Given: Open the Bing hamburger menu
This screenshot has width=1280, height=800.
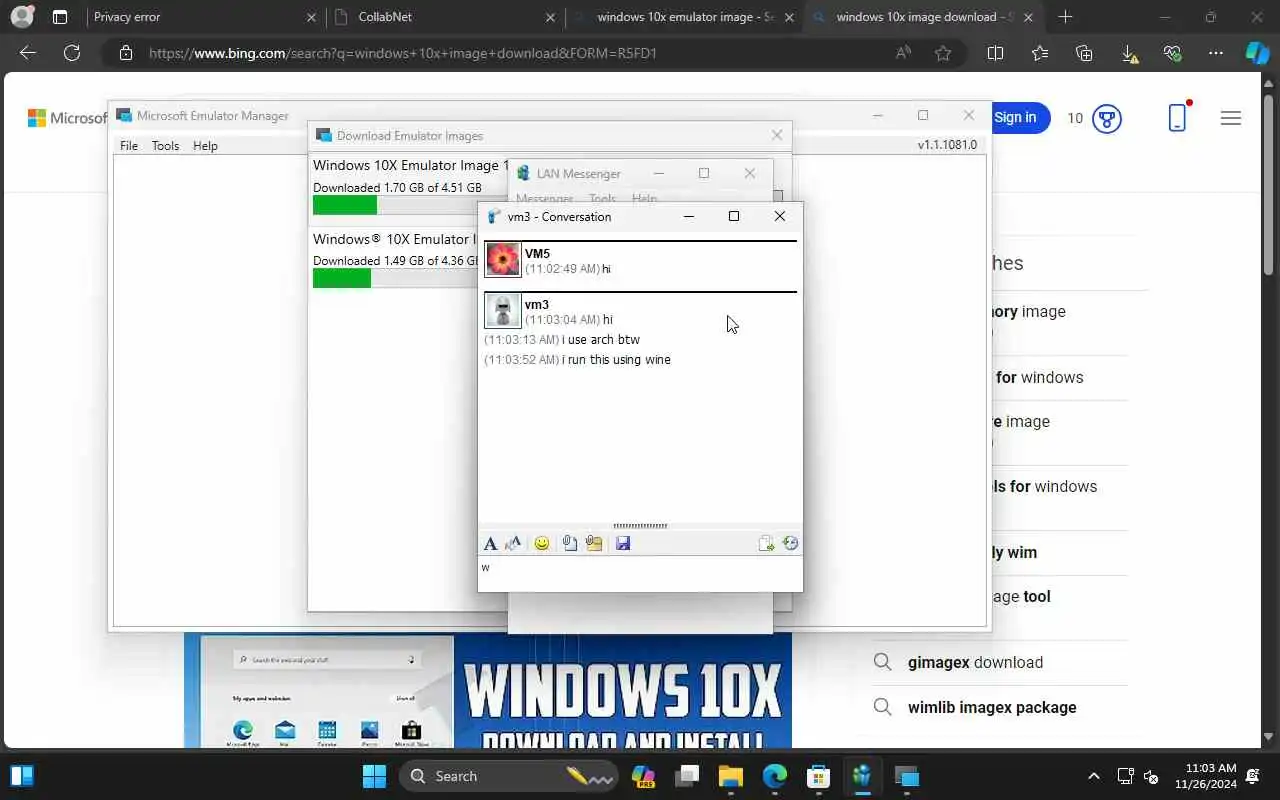Looking at the screenshot, I should pyautogui.click(x=1231, y=118).
